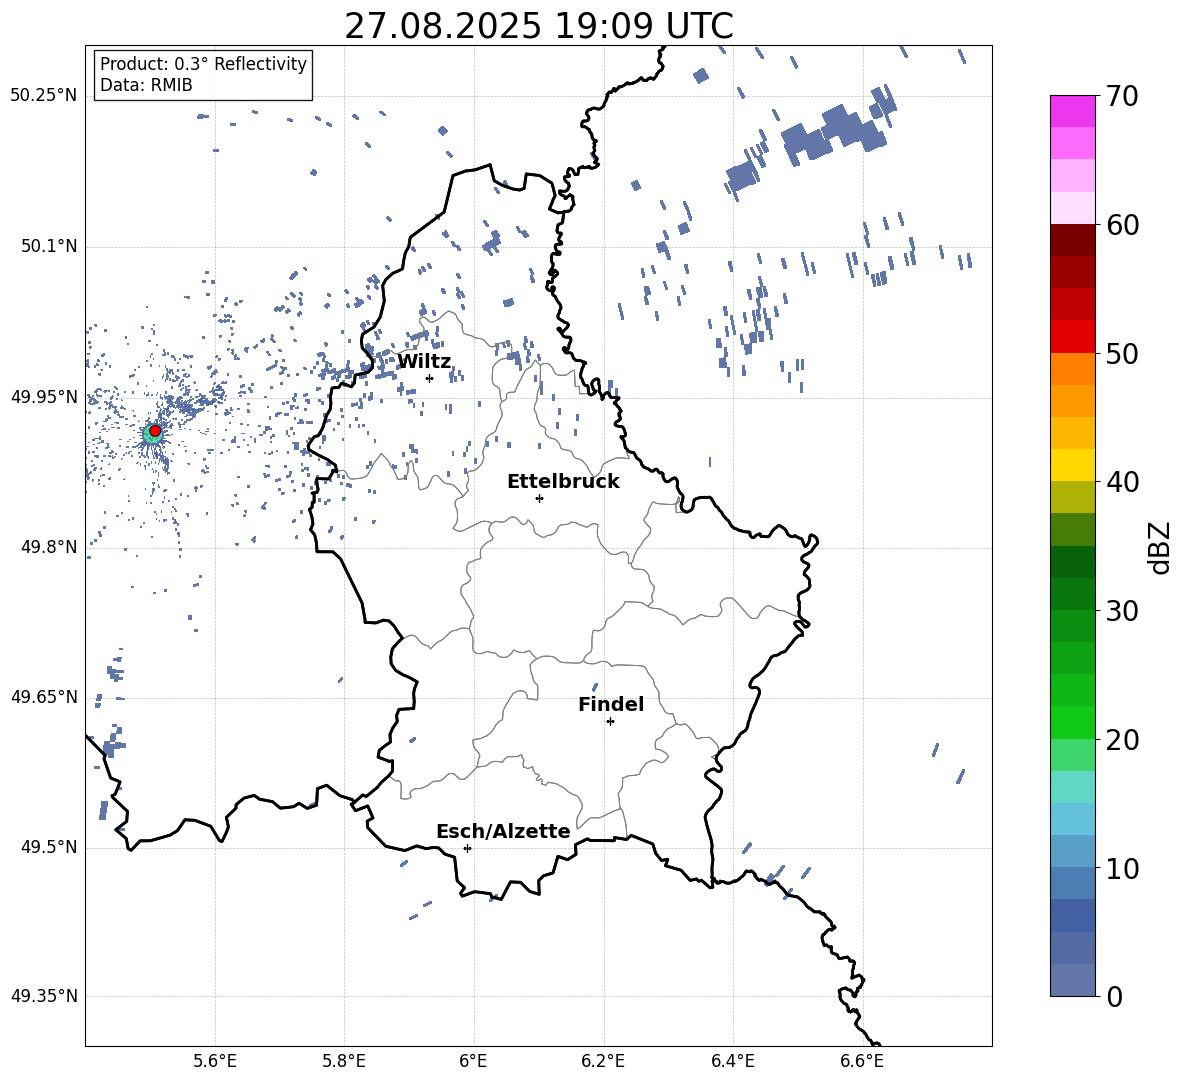
Task: Click the Data: RMIB text
Action: [x=146, y=85]
